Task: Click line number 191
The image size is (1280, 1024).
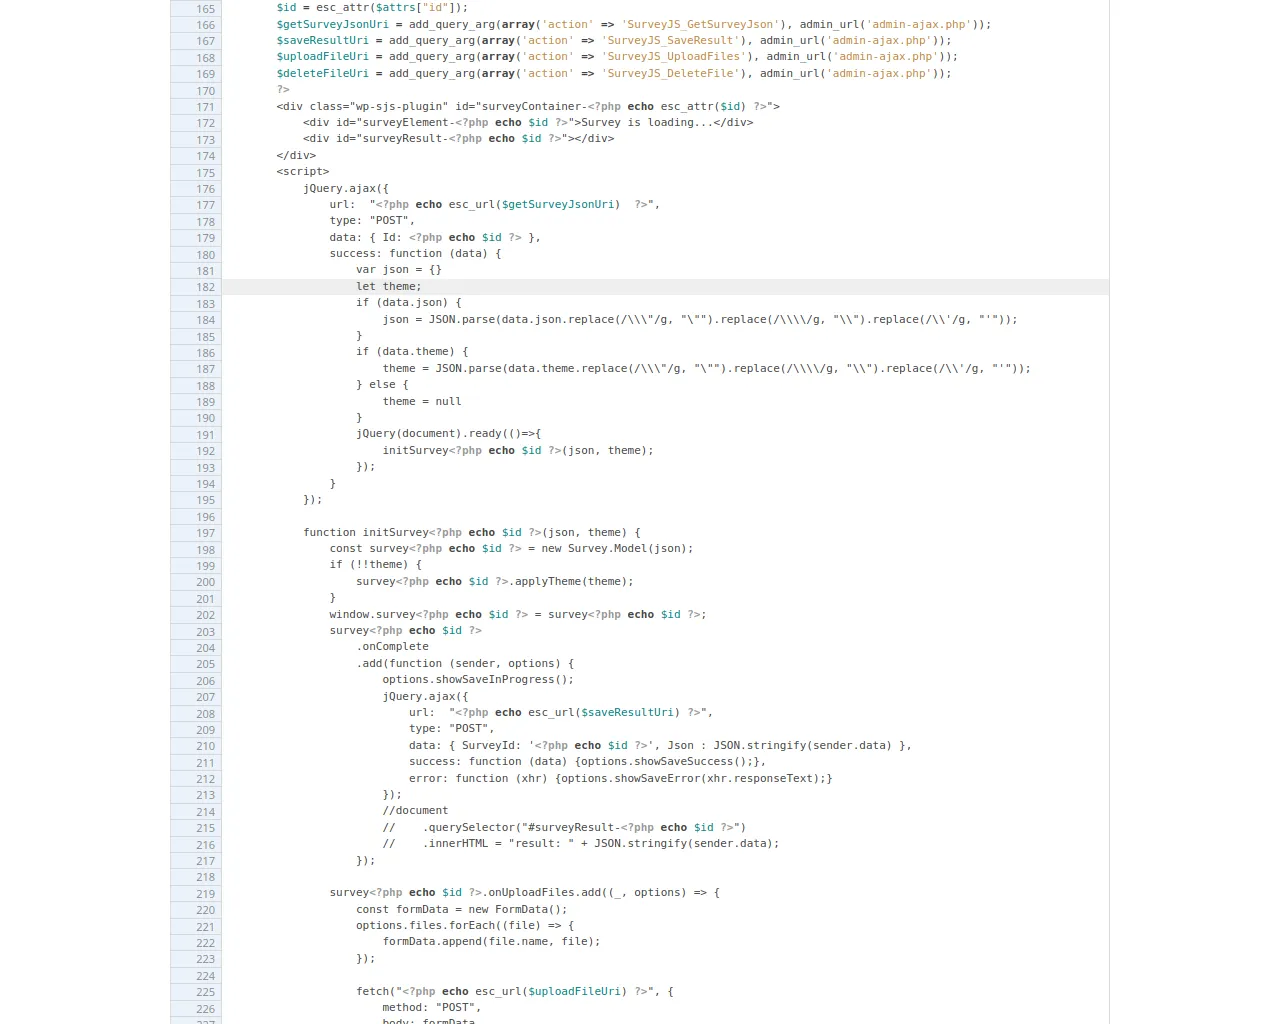Action: click(205, 435)
